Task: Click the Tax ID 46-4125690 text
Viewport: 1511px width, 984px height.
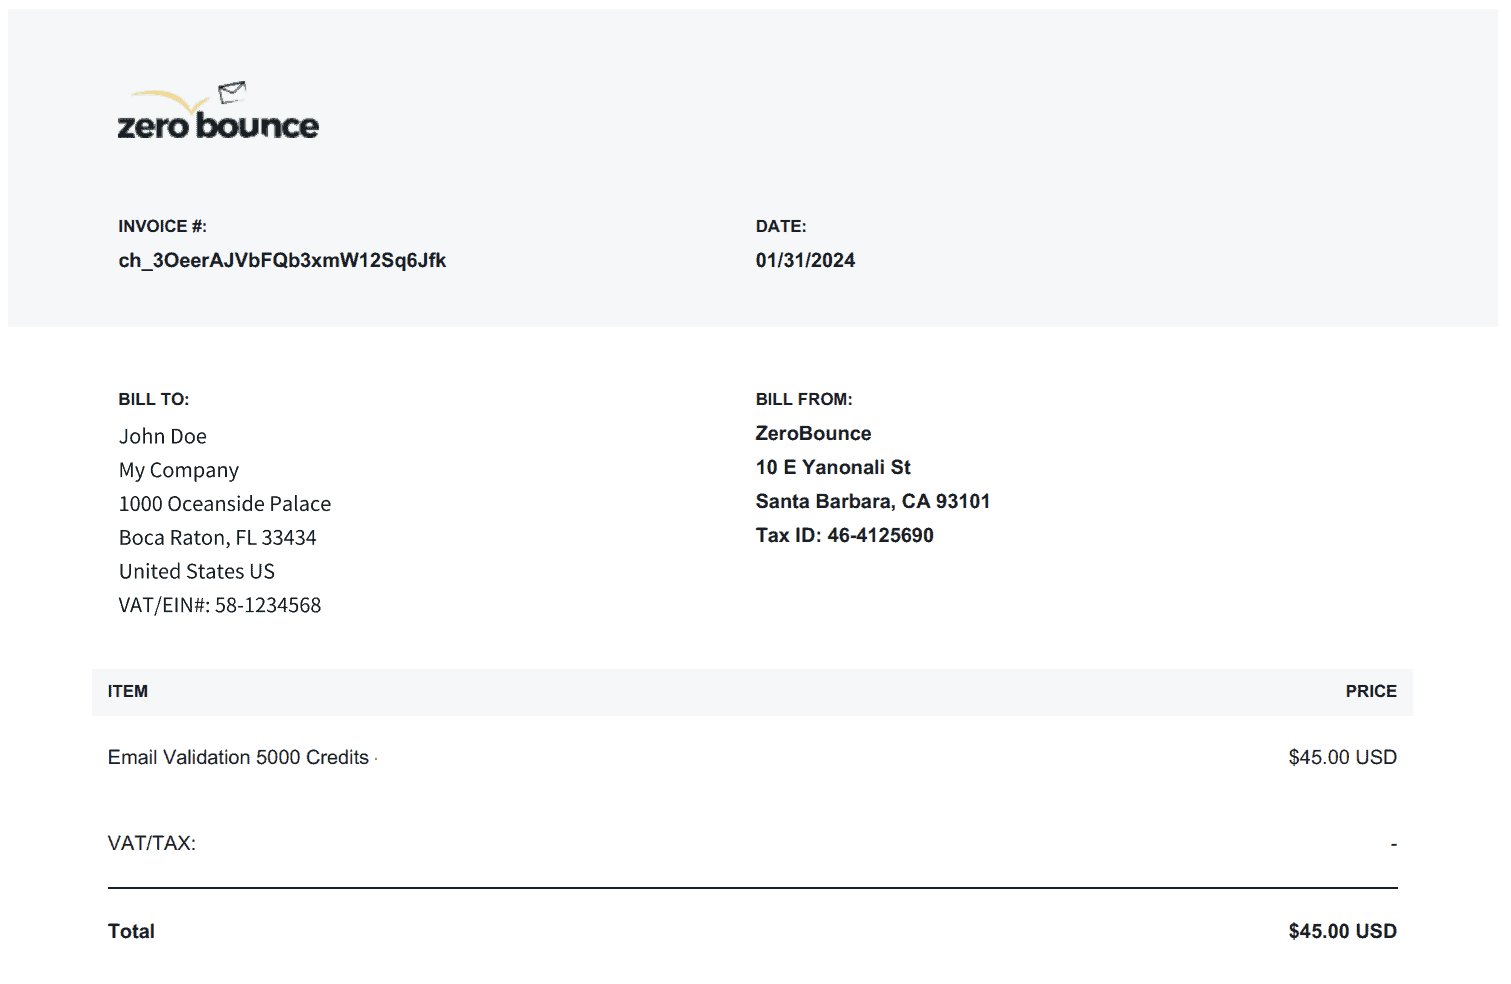Action: [x=844, y=535]
